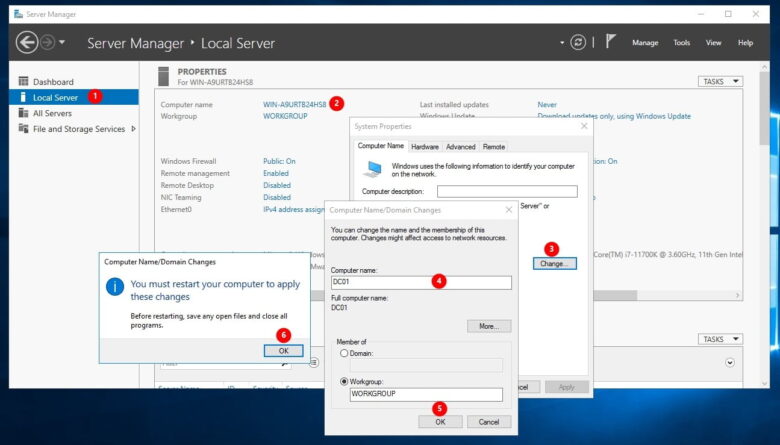Click computer name WIN-A9URTB24HS8 link
This screenshot has width=780, height=445.
point(294,104)
